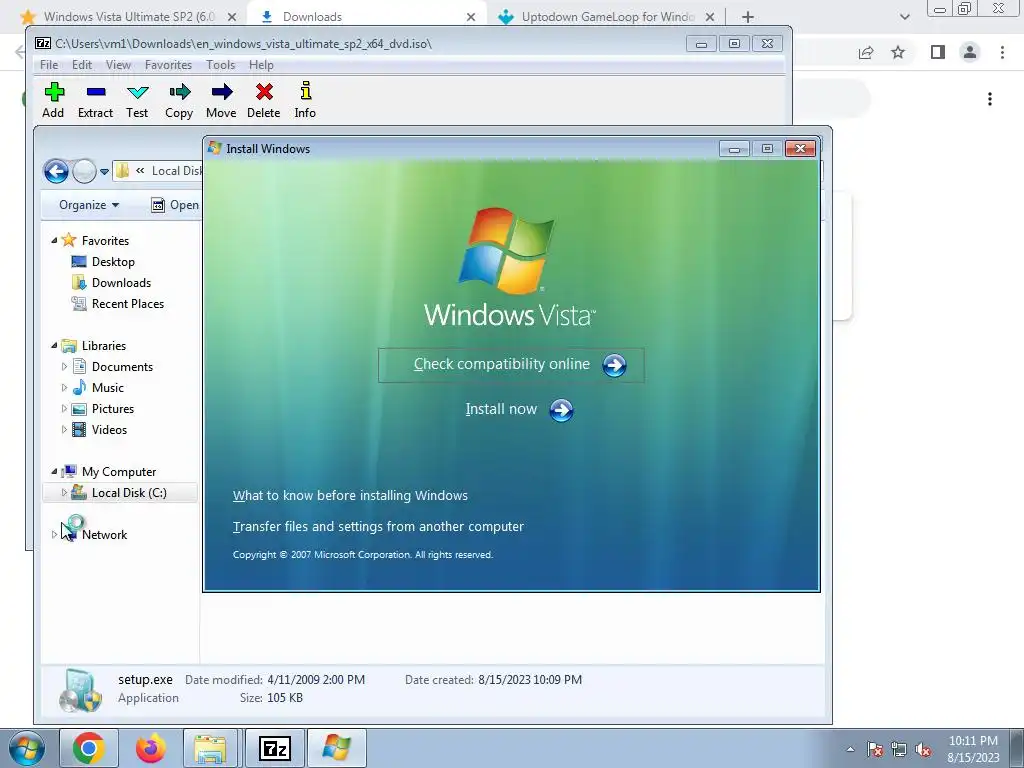This screenshot has width=1024, height=768.
Task: Open the Favorites menu in 7-Zip
Action: pyautogui.click(x=168, y=65)
